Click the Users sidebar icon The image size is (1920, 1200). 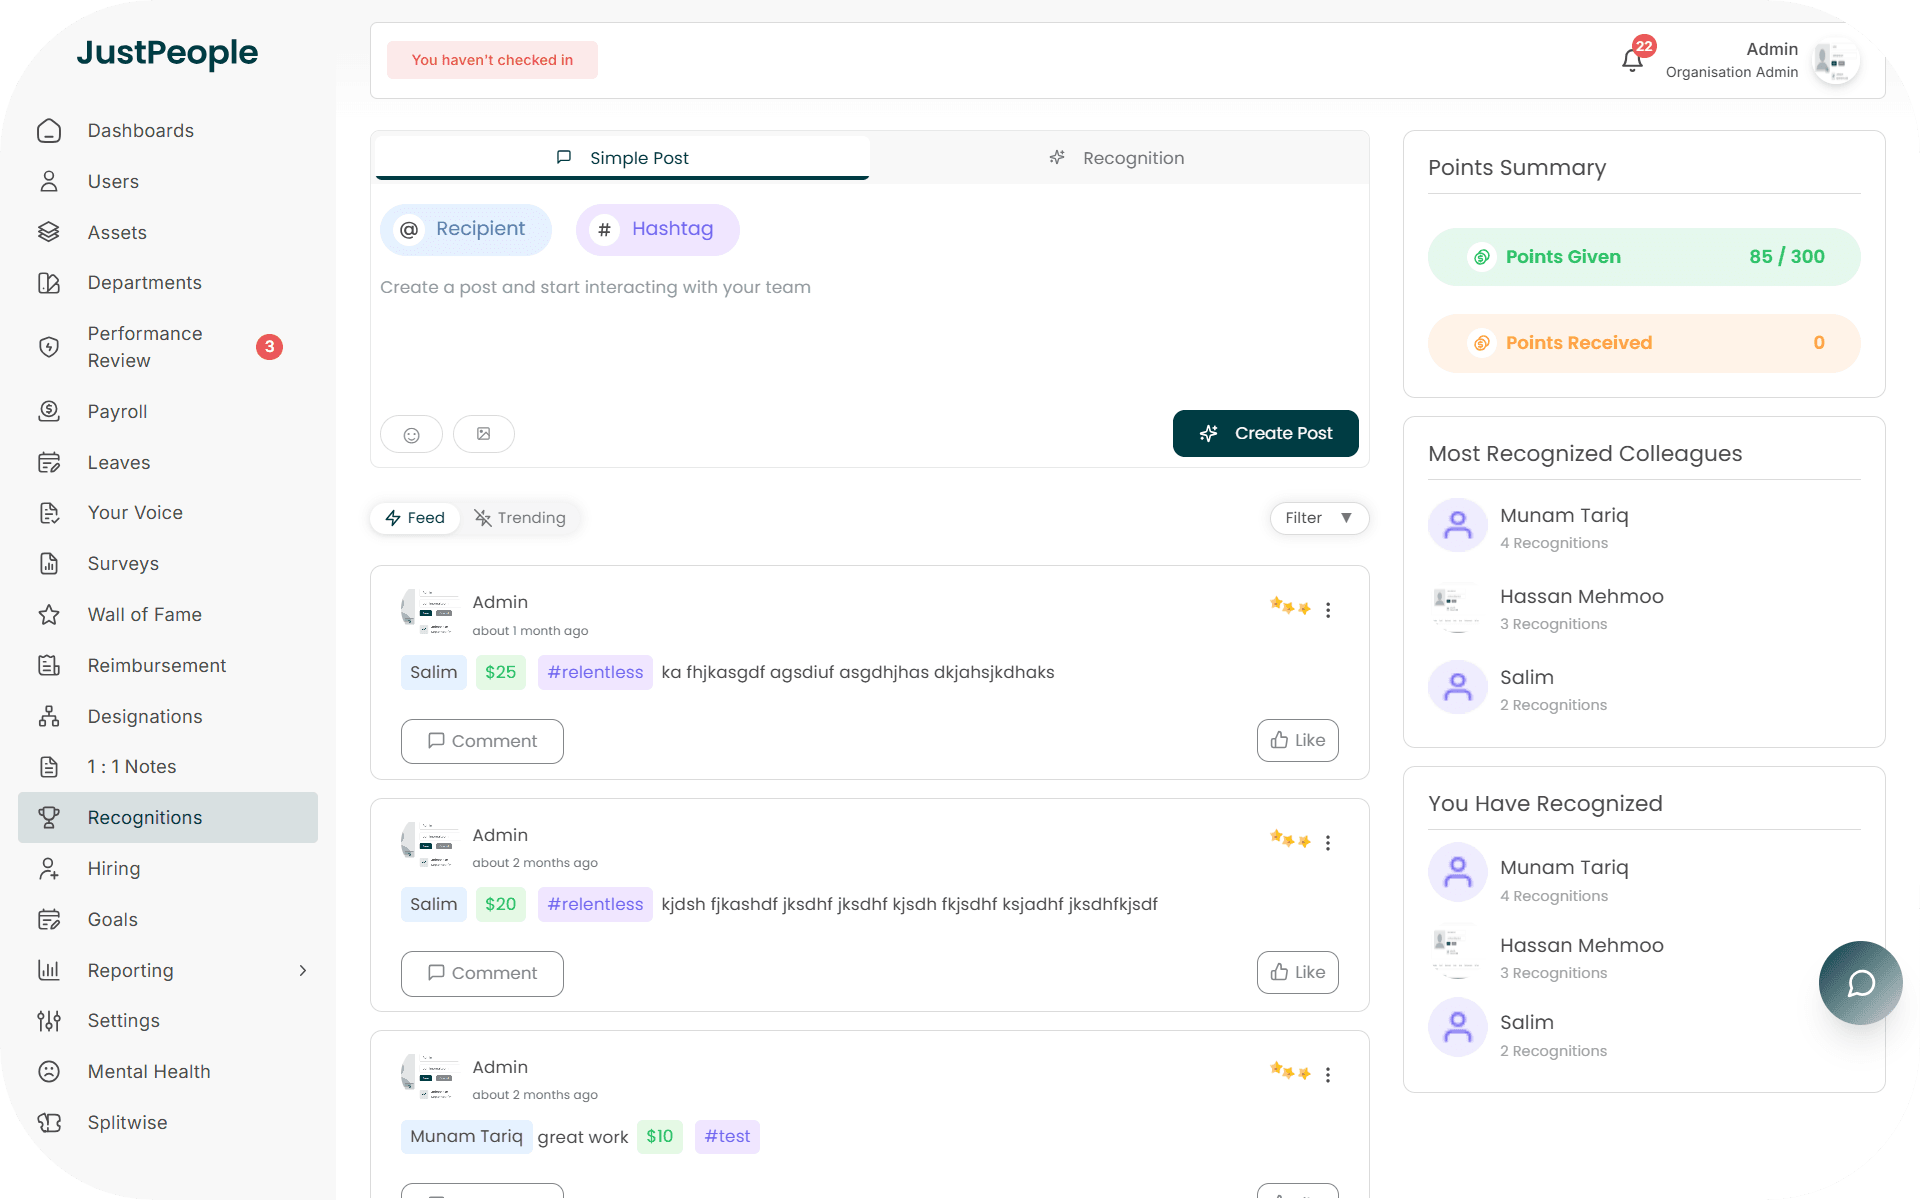click(x=49, y=182)
